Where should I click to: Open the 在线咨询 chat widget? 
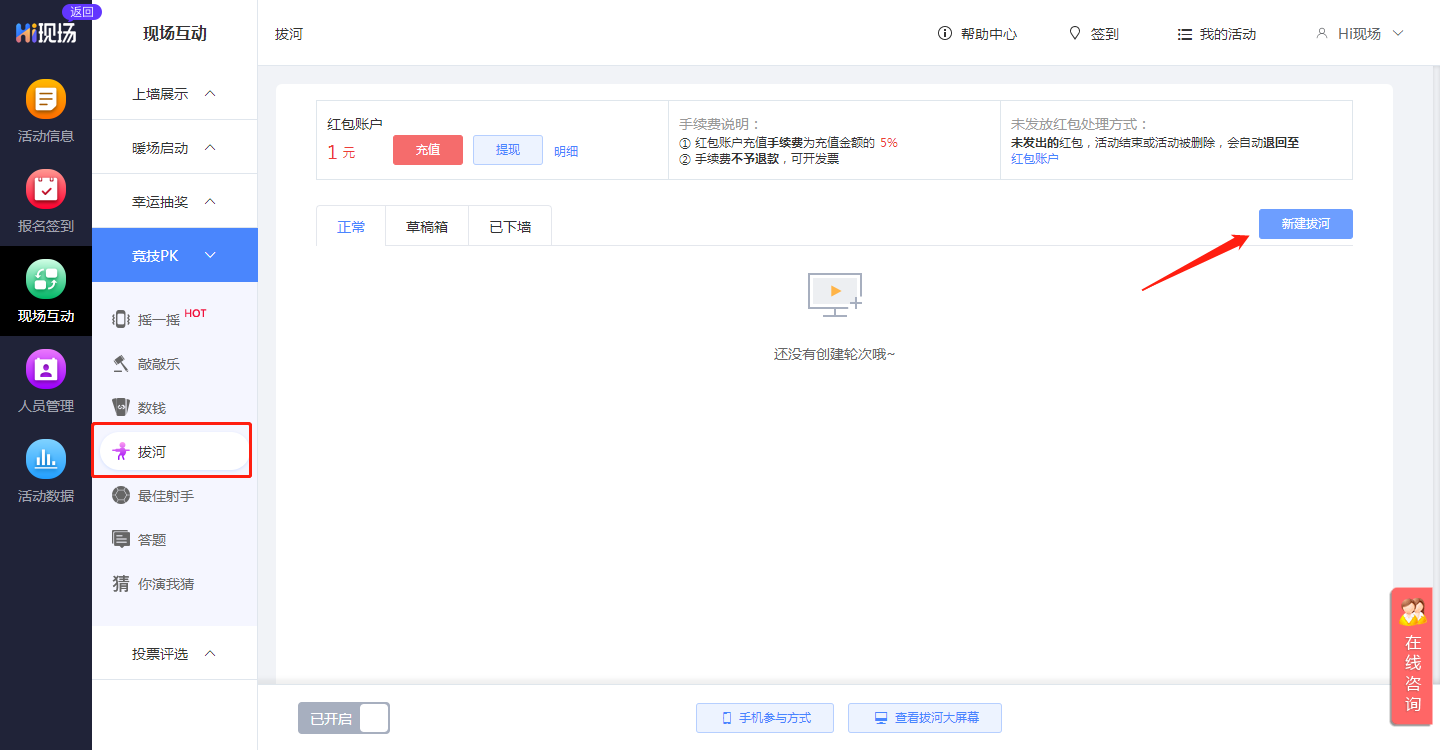pos(1412,657)
